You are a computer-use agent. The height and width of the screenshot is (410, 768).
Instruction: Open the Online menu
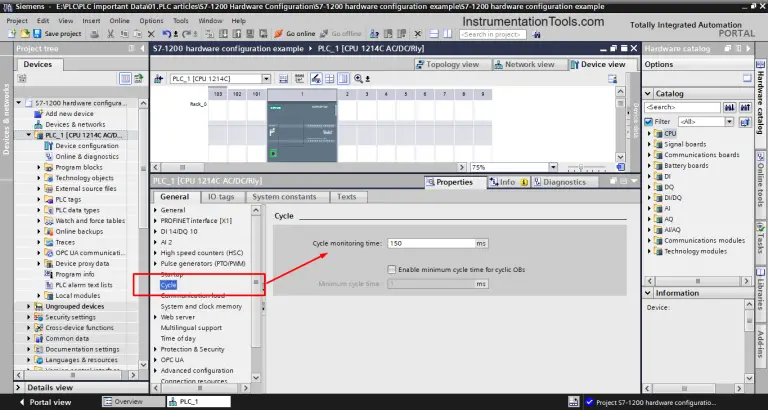click(x=120, y=21)
